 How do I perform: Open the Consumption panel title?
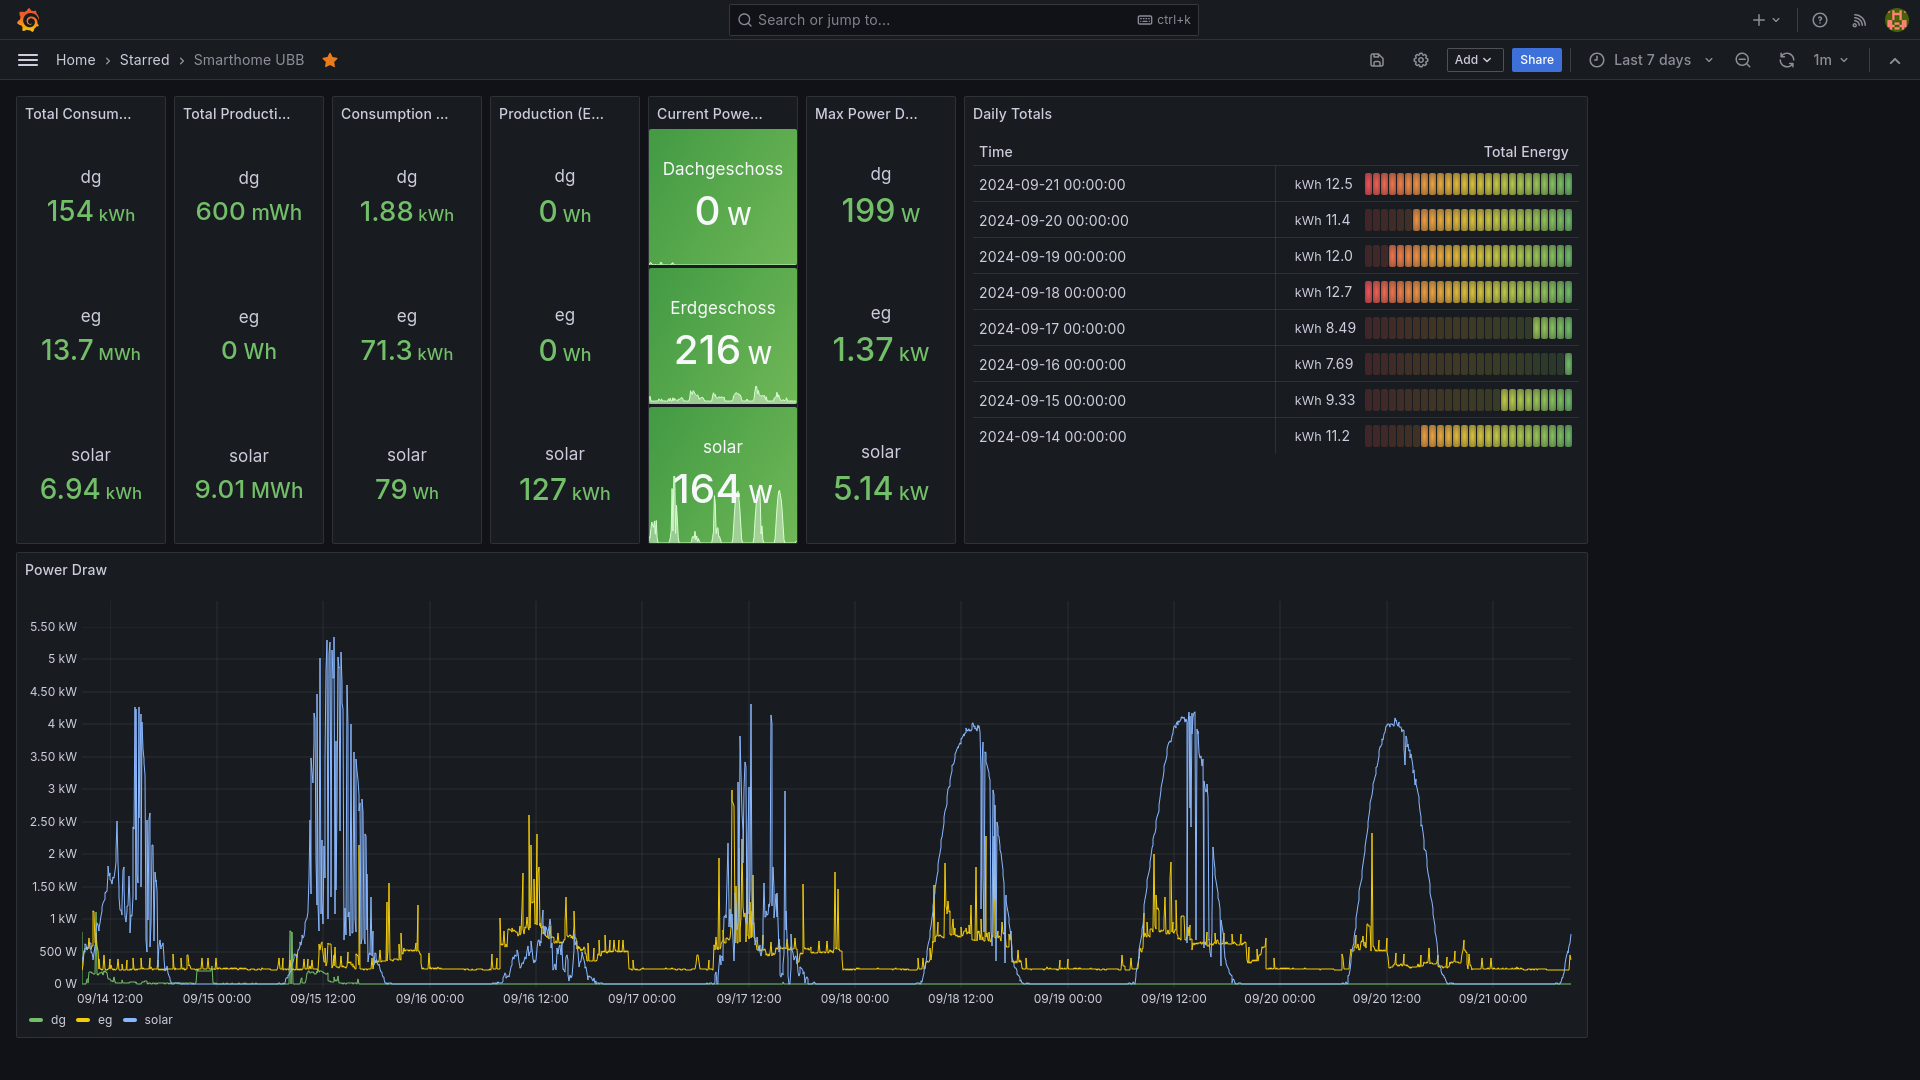click(x=395, y=114)
